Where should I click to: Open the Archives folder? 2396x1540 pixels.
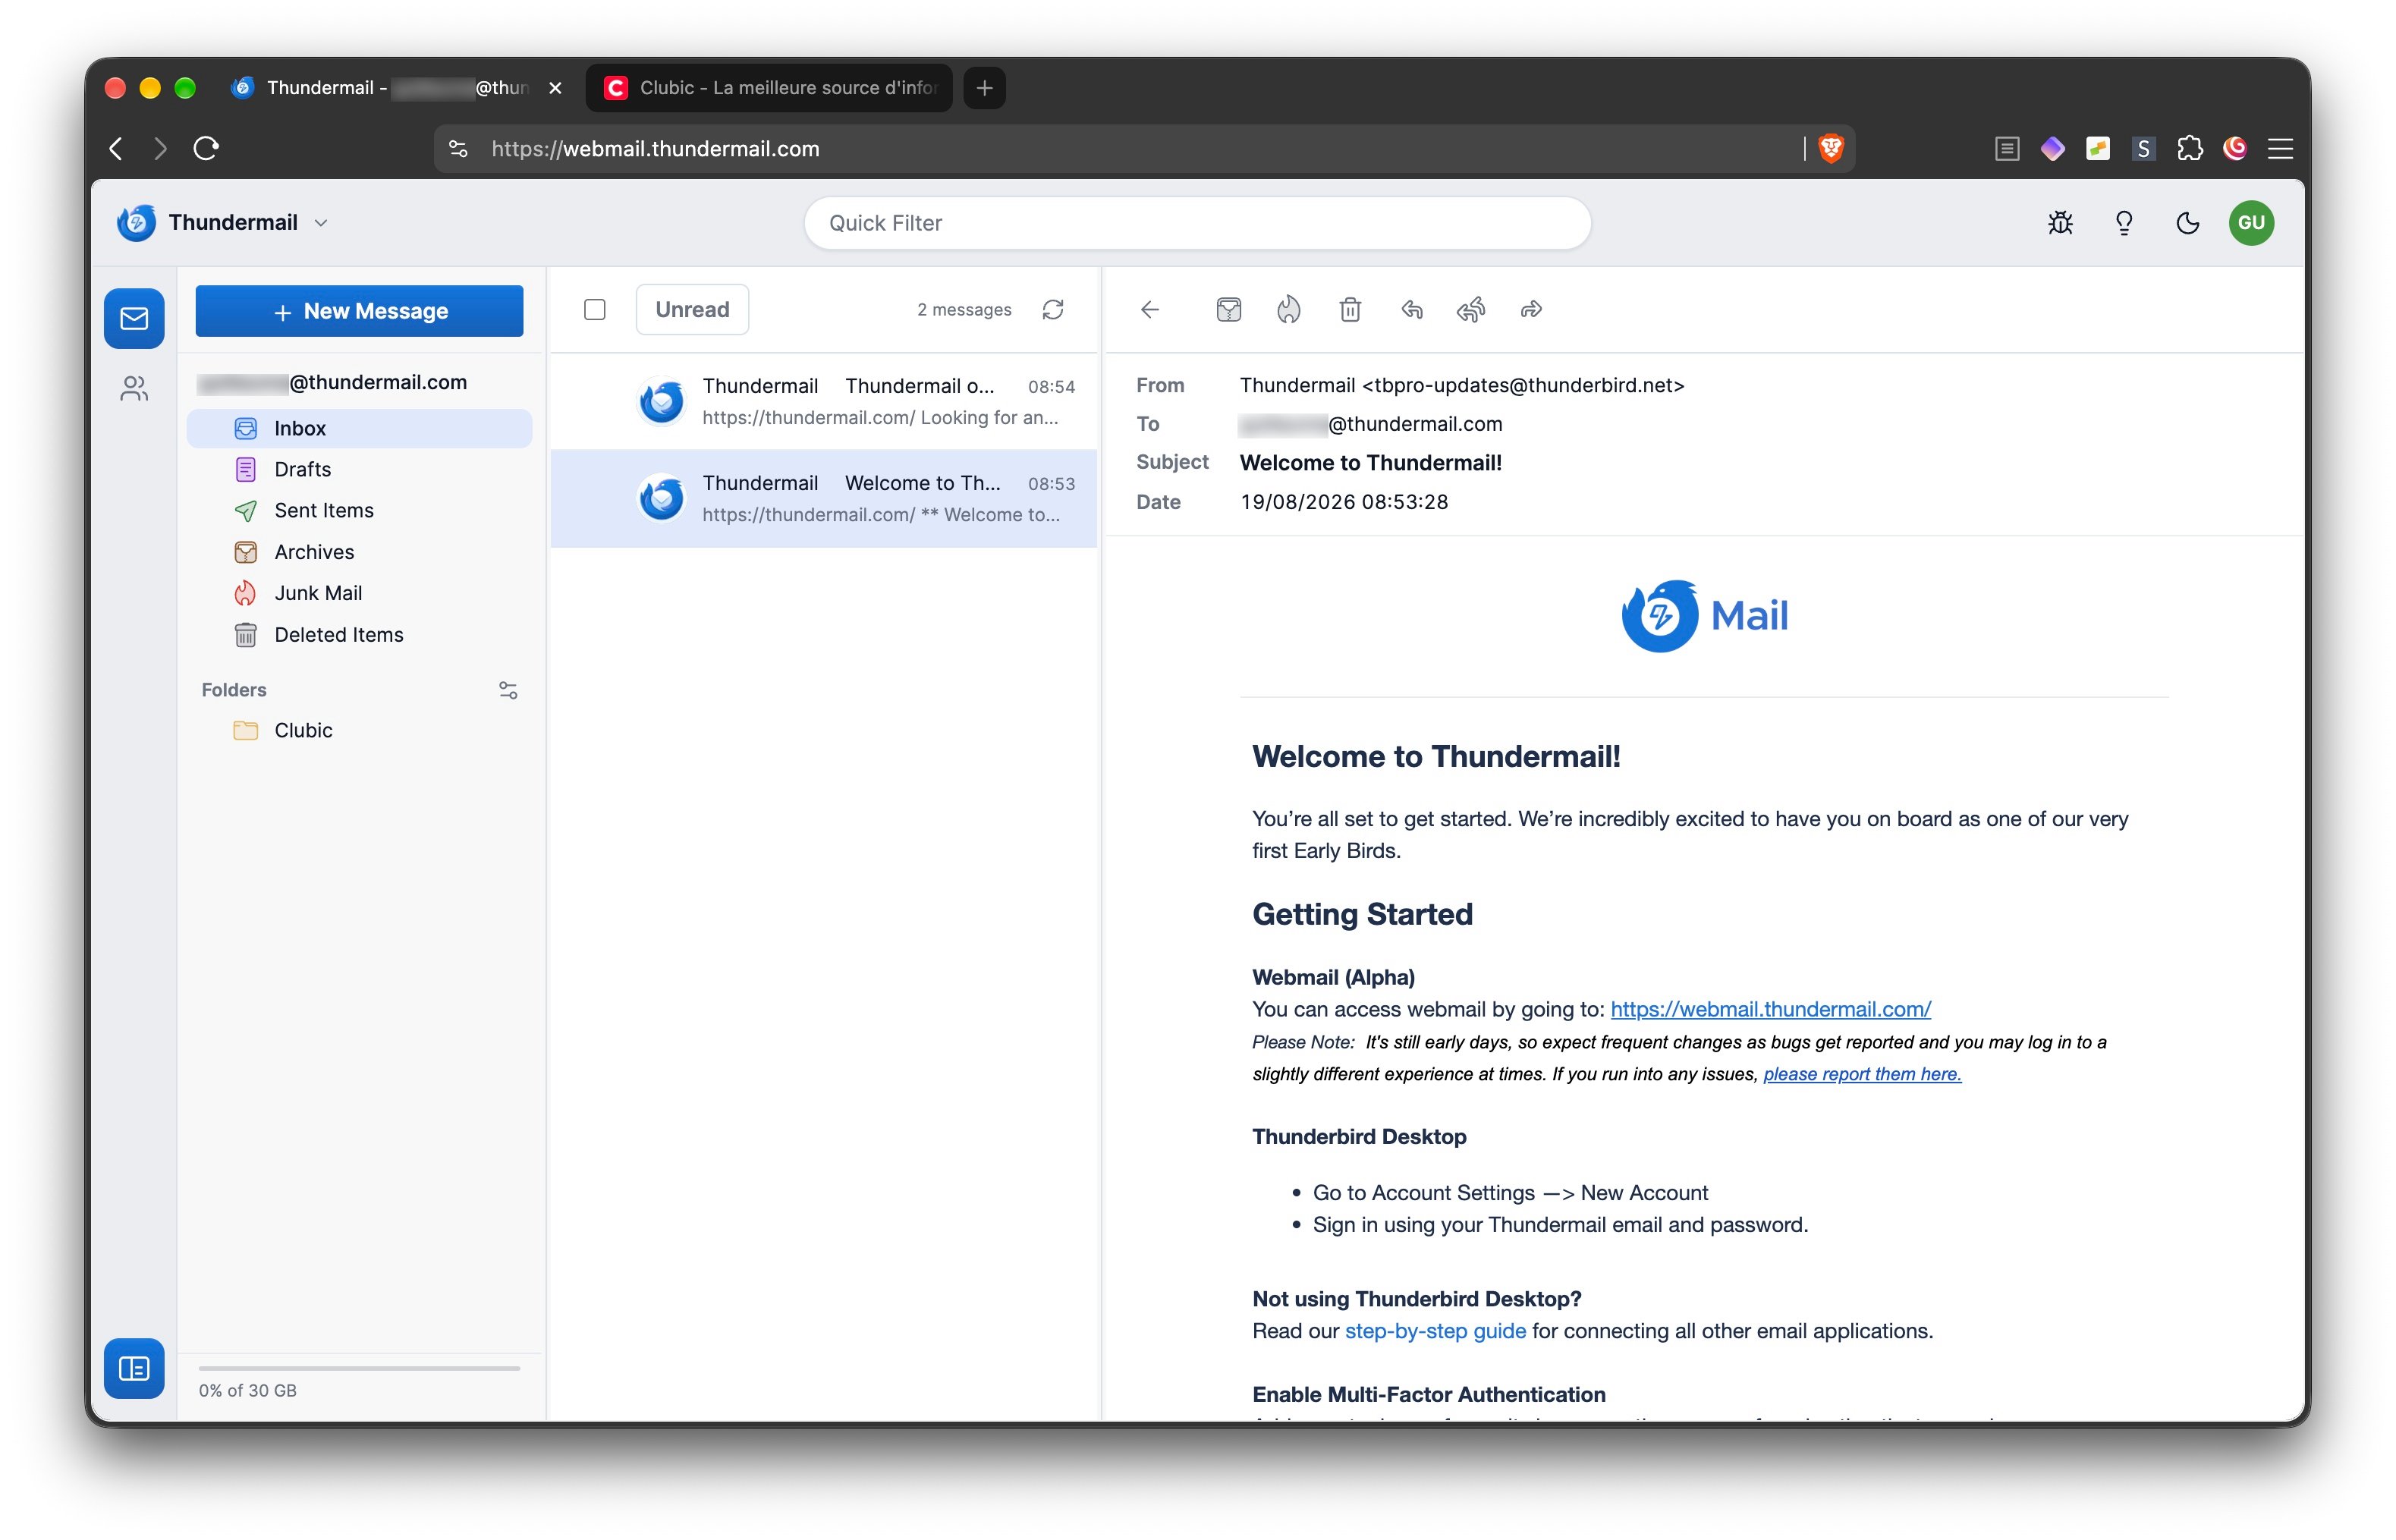[x=359, y=552]
